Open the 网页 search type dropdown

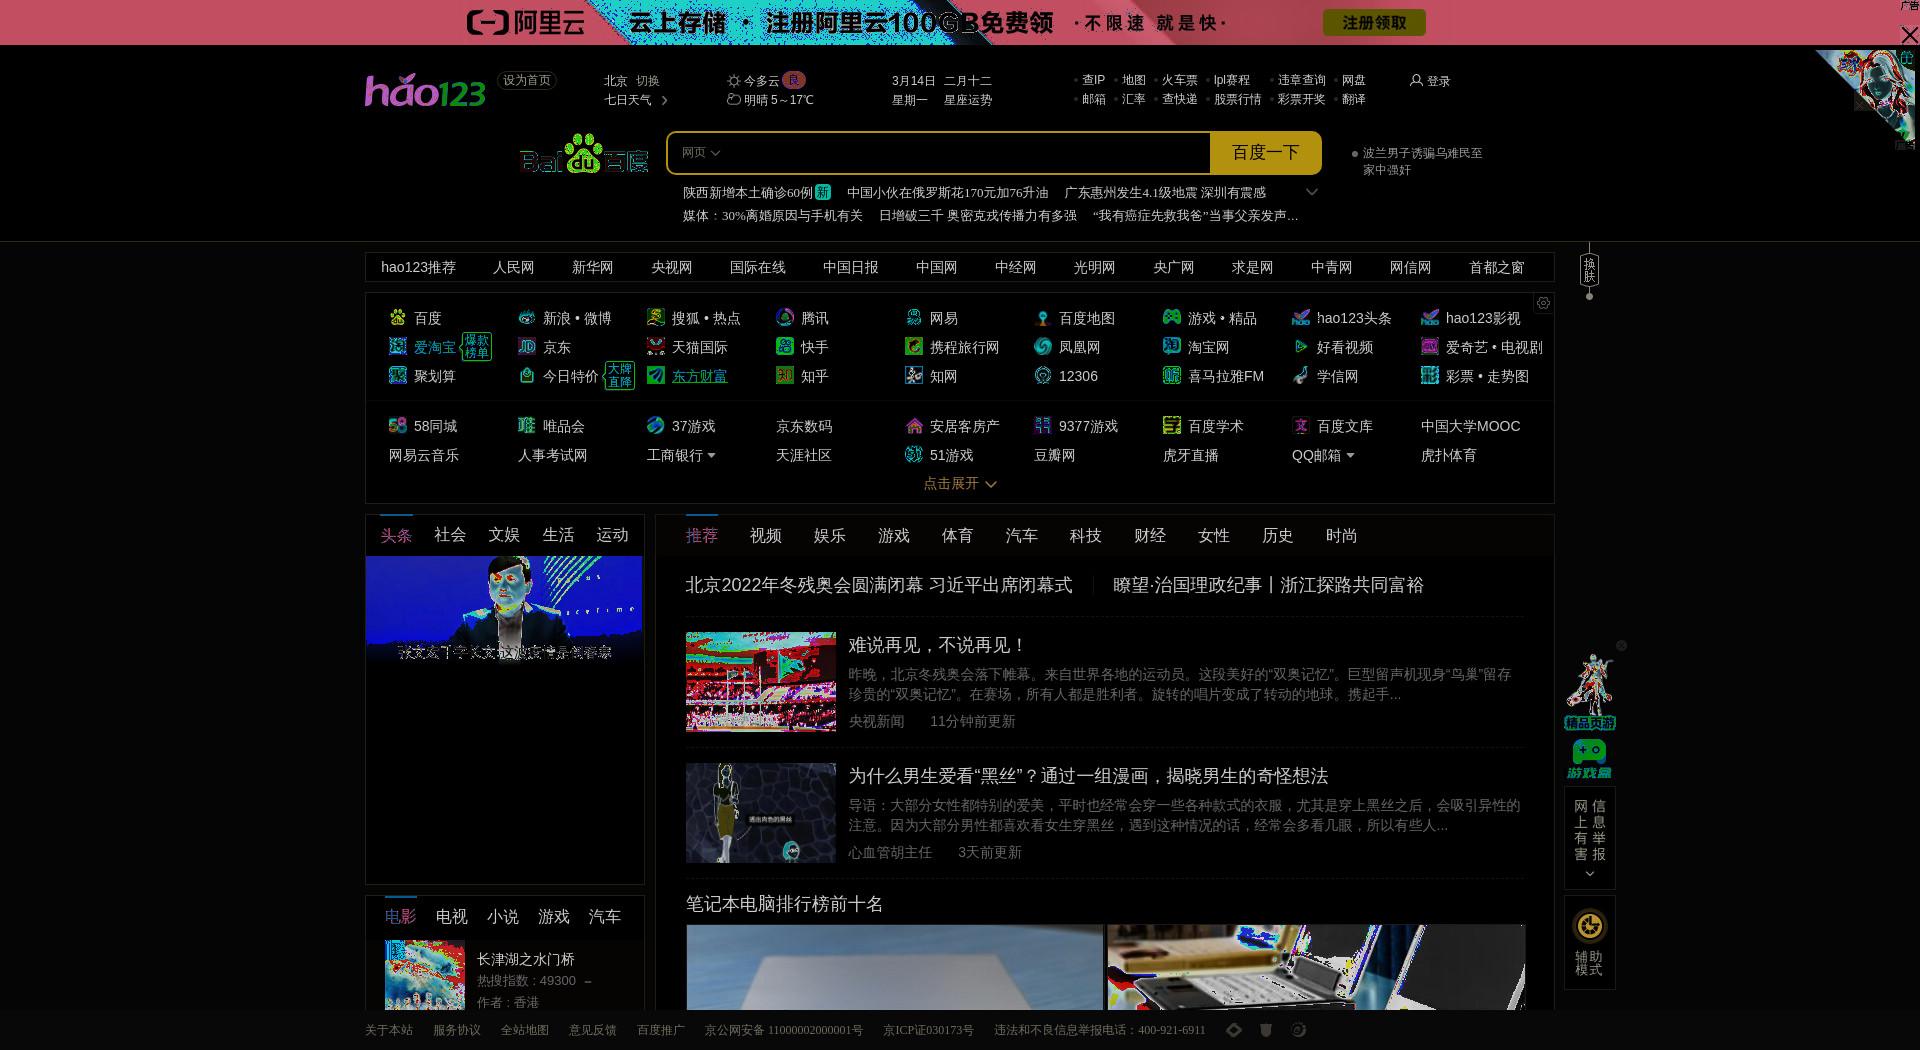tap(700, 153)
